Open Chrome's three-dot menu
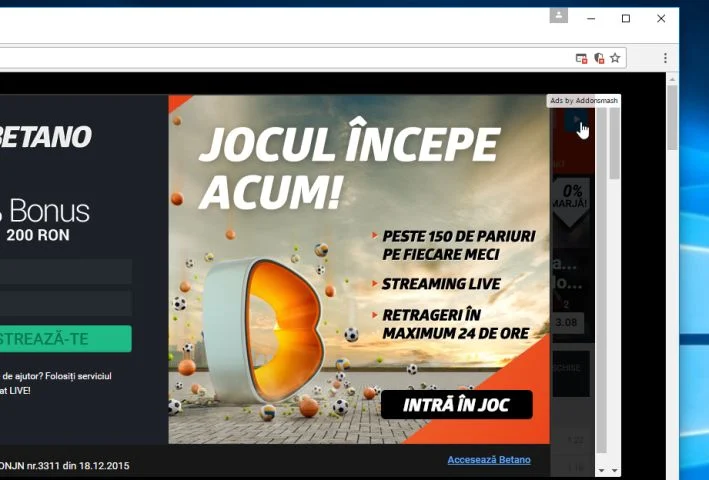 point(665,58)
